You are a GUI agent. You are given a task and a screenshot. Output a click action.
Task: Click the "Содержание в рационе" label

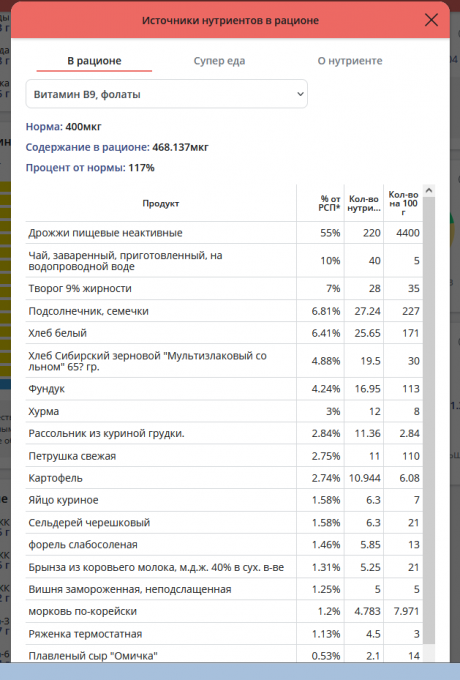pos(88,147)
